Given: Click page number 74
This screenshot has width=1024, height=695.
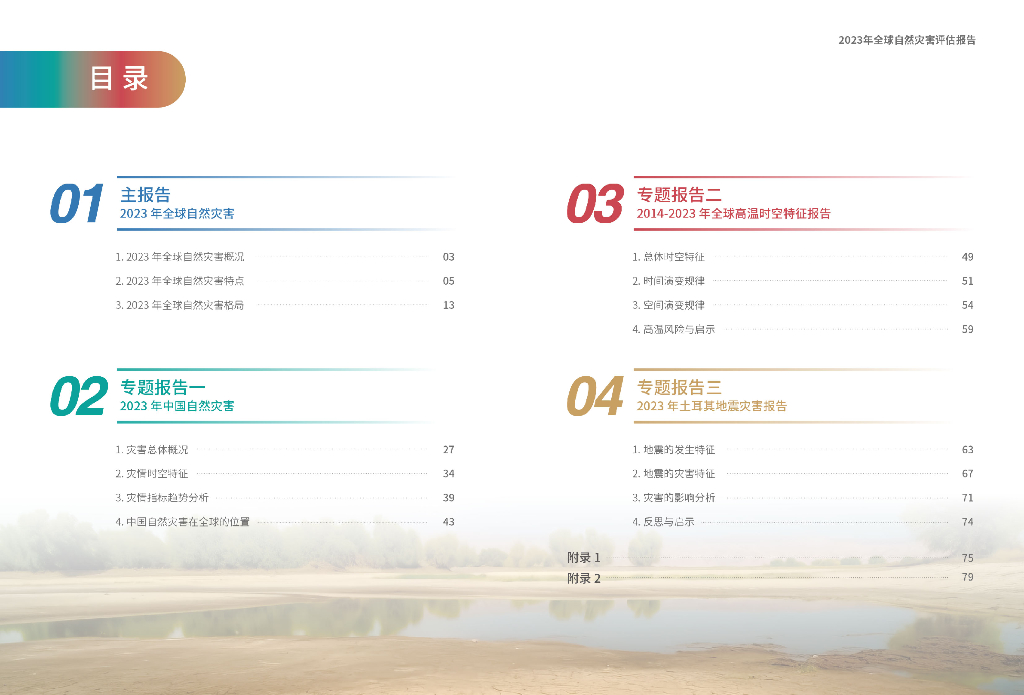Looking at the screenshot, I should coord(968,522).
